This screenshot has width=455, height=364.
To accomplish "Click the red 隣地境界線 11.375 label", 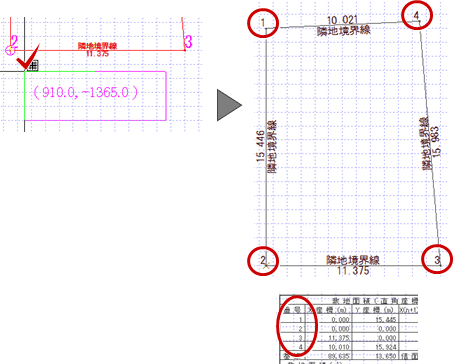I will (97, 49).
